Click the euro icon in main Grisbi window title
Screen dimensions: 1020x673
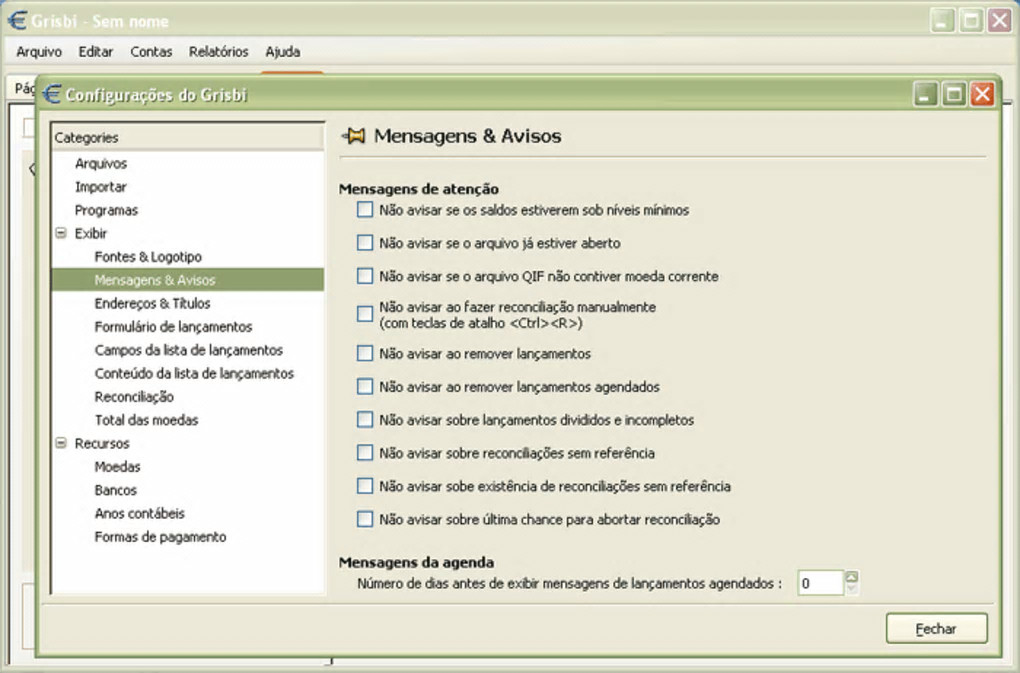click(x=17, y=20)
